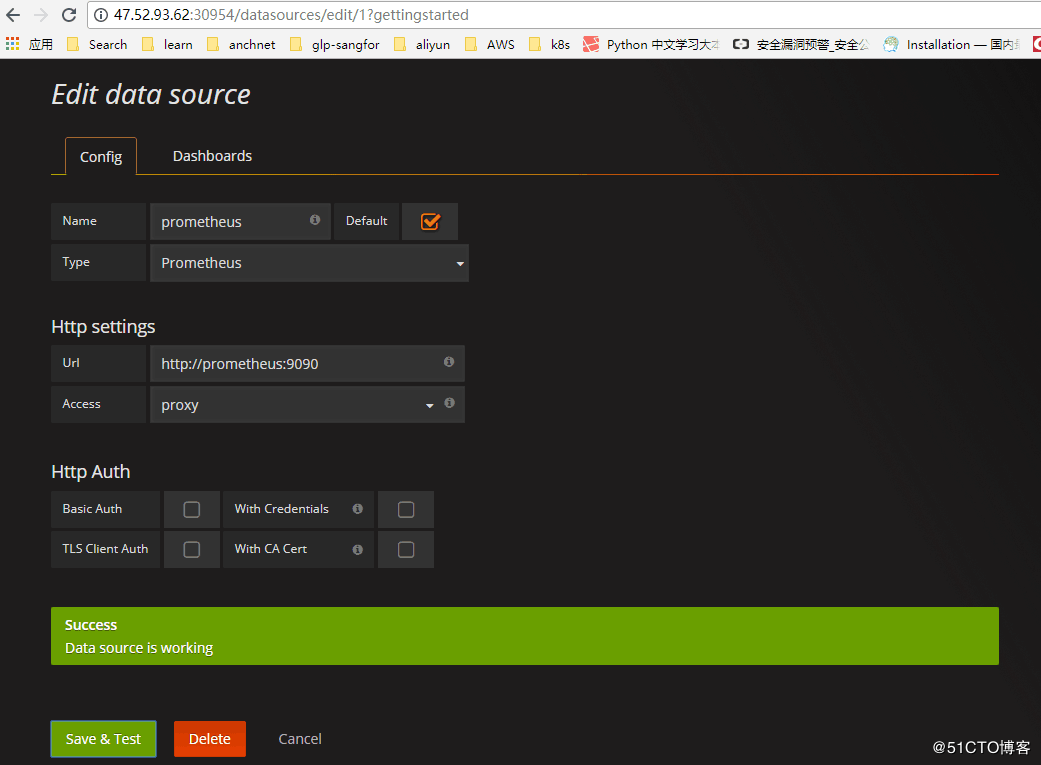Click the browser back arrow
Screen dimensions: 1041x765
(x=13, y=15)
